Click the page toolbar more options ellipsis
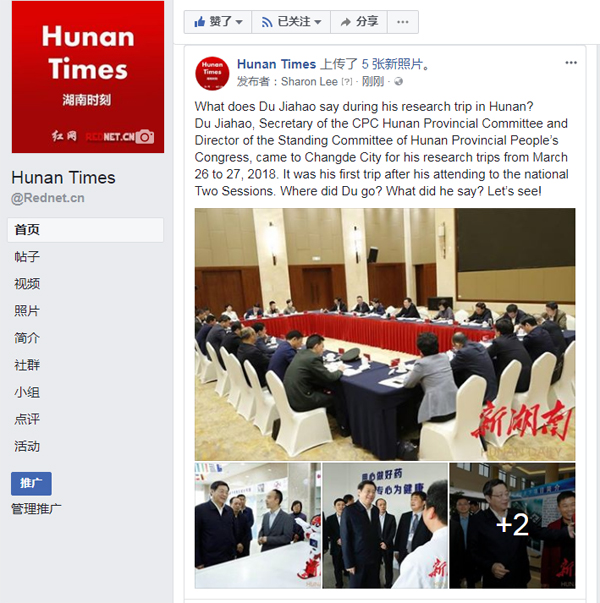 (403, 22)
